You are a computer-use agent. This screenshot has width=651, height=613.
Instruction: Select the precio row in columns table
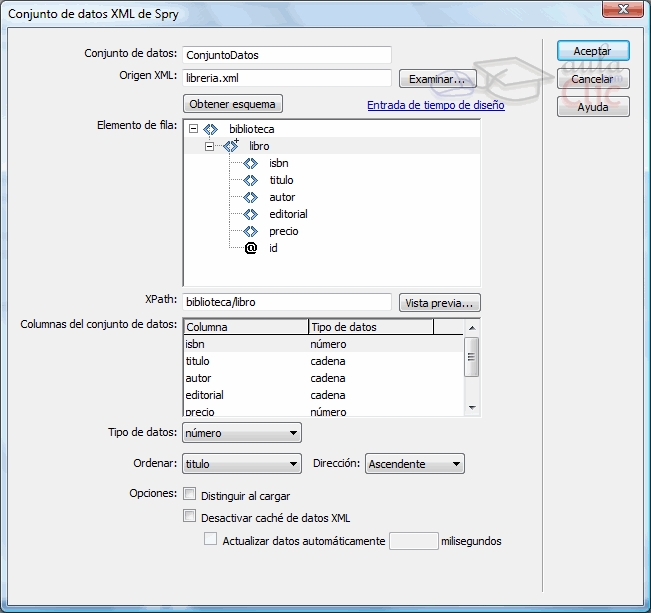pyautogui.click(x=323, y=411)
